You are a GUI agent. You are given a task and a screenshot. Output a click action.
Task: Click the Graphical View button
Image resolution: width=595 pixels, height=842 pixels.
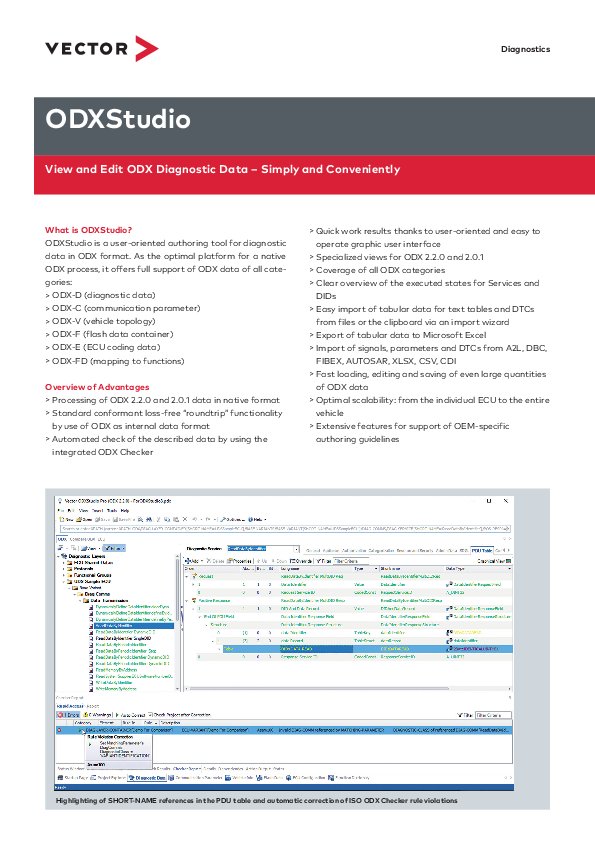click(x=494, y=561)
